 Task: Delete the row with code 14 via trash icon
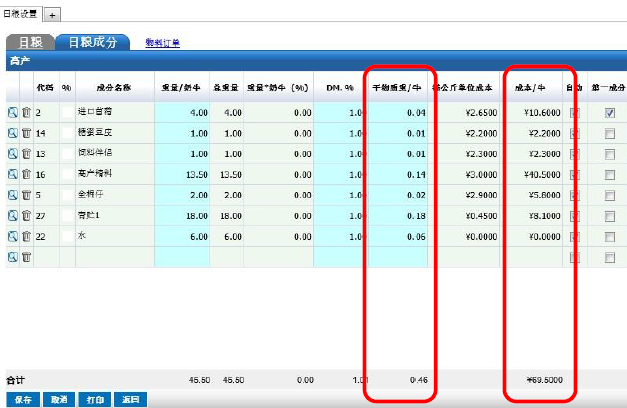click(x=27, y=133)
